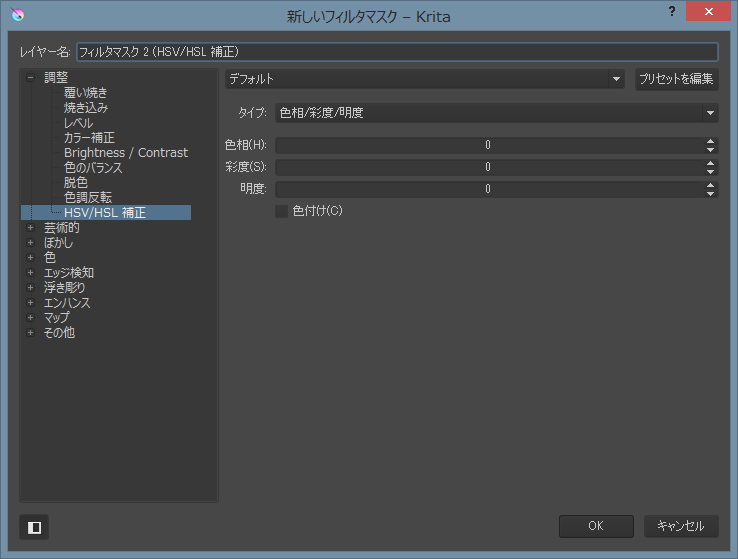Open the デフォルト preset dropdown
738x559 pixels.
coord(425,79)
